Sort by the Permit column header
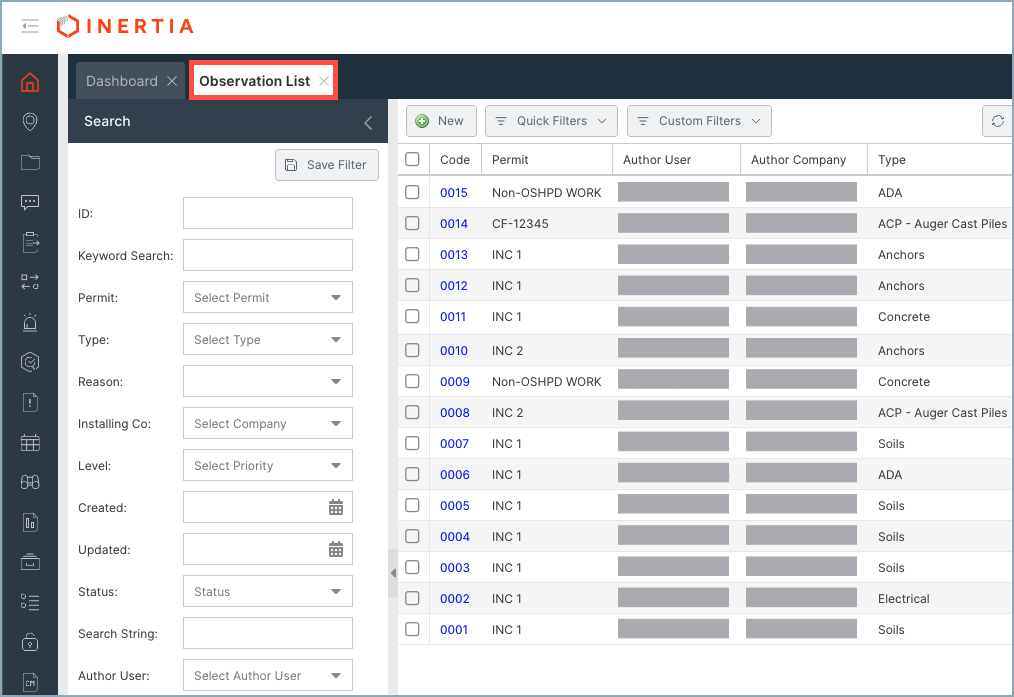 tap(546, 160)
